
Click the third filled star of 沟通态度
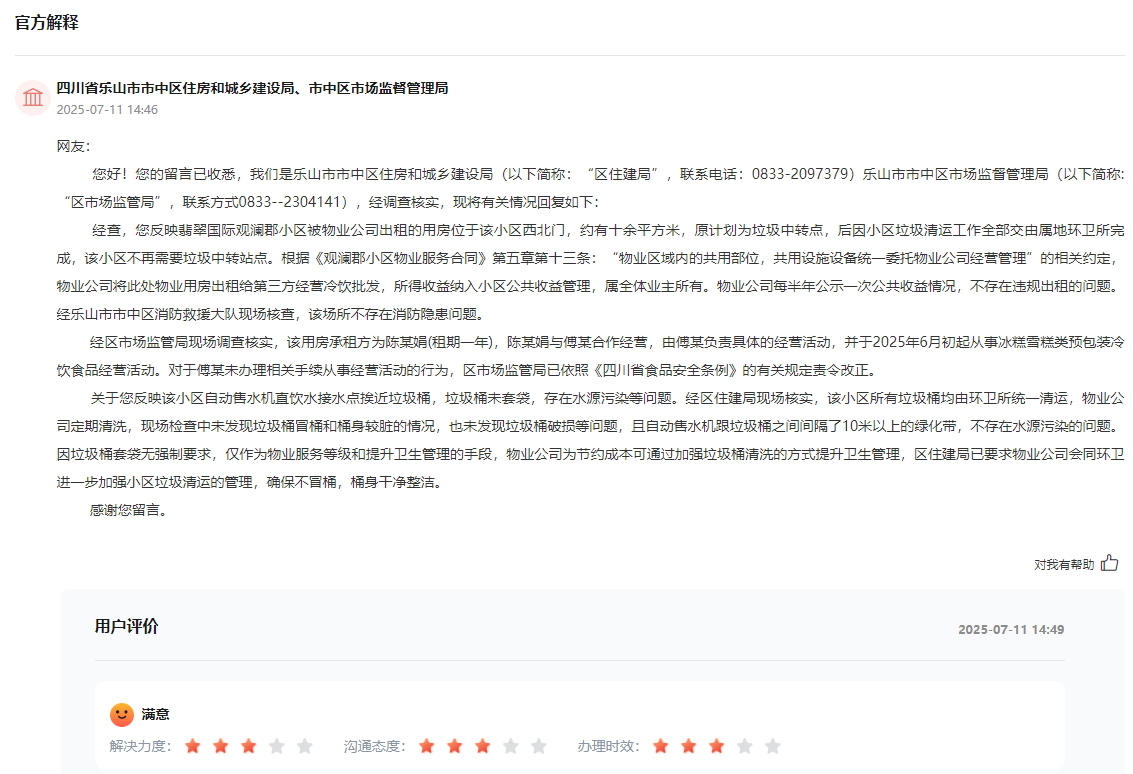click(x=482, y=745)
